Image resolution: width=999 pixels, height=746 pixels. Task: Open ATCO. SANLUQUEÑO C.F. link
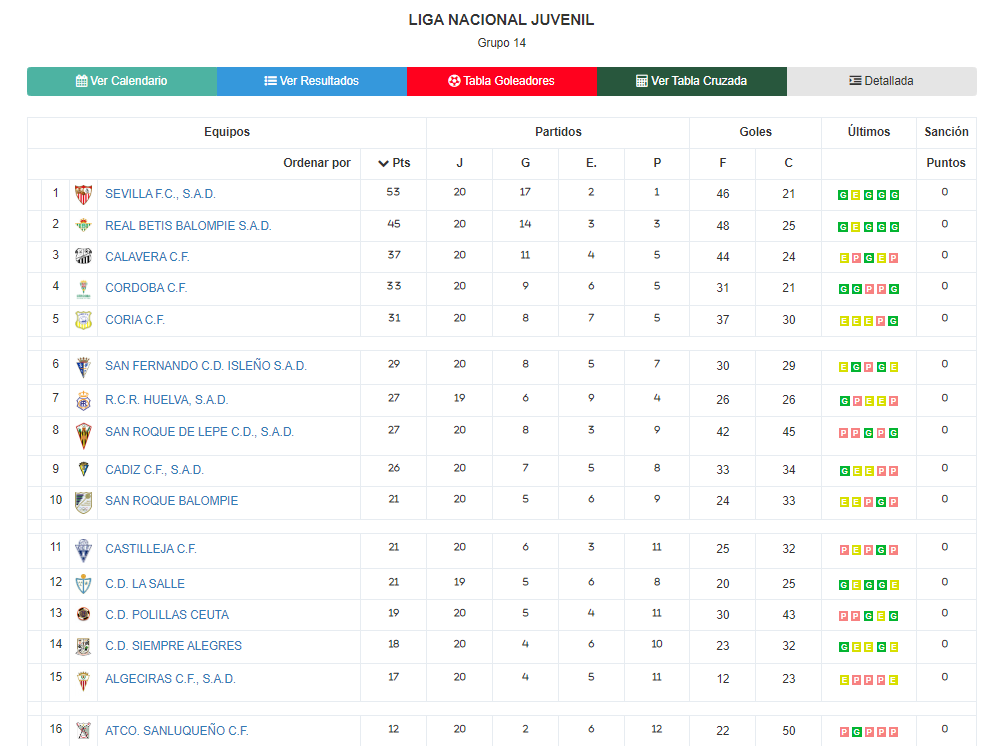coord(176,731)
